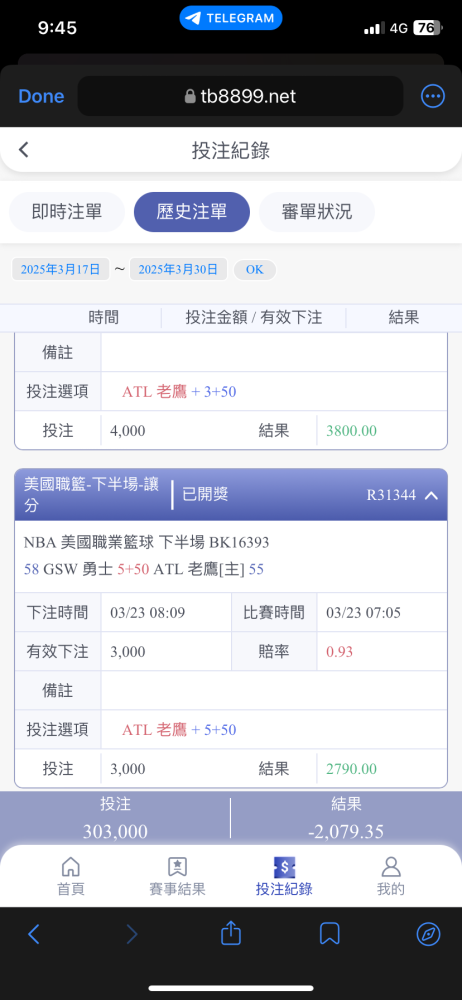The height and width of the screenshot is (1000, 462).
Task: Tap the tb8899.net address bar
Action: coord(241,96)
